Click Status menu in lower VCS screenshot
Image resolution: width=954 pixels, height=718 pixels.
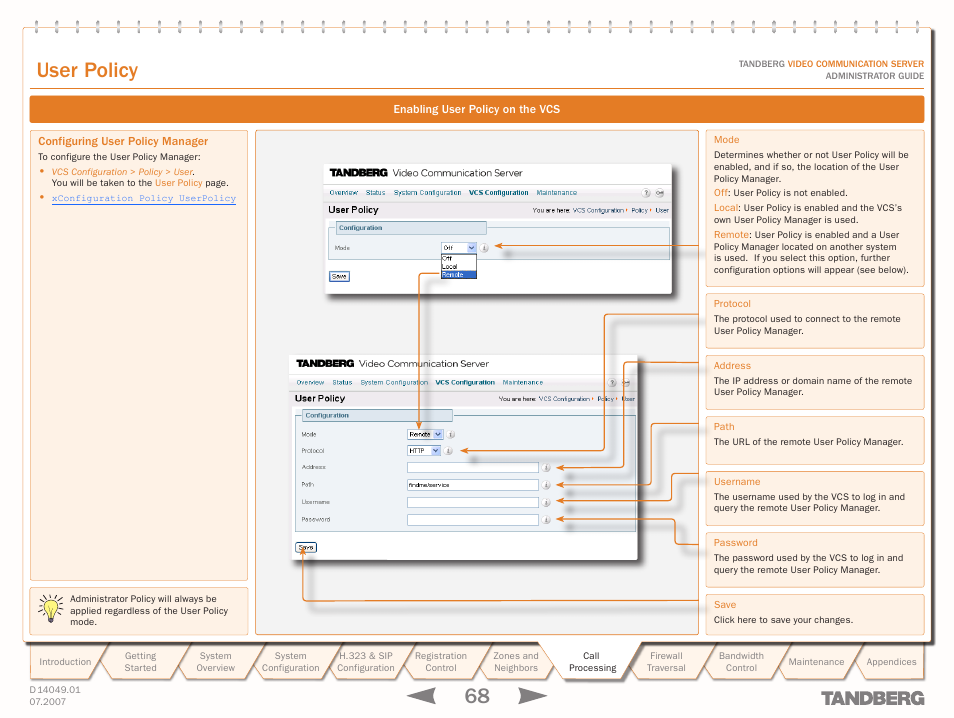coord(343,382)
